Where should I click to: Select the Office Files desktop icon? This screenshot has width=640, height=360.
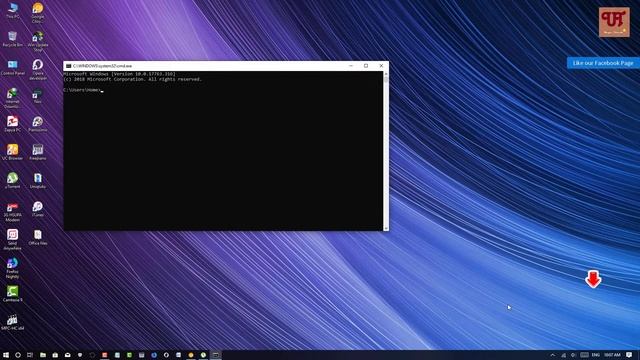38,237
